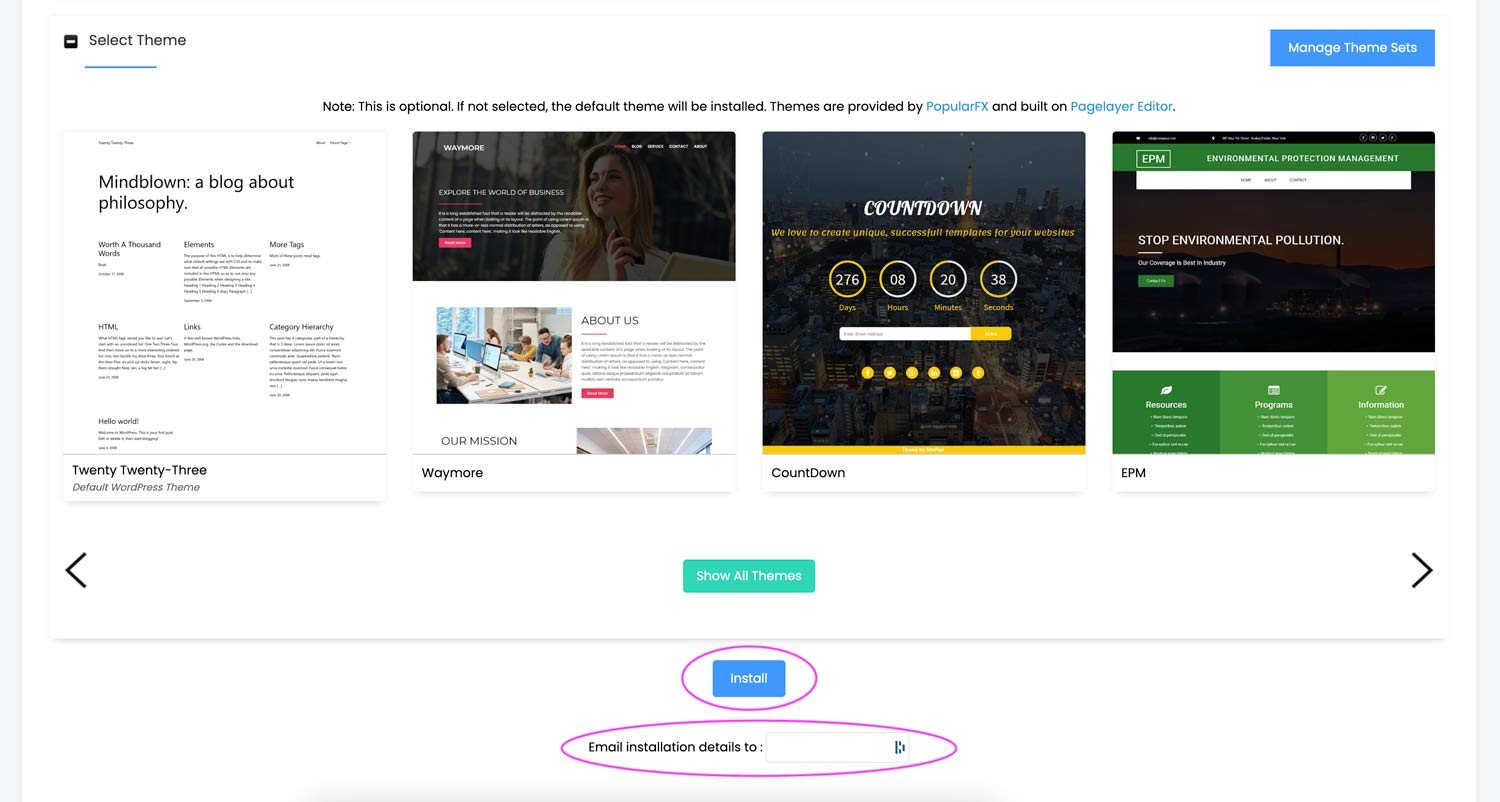
Task: Click the password manager icon in email field
Action: click(x=899, y=747)
